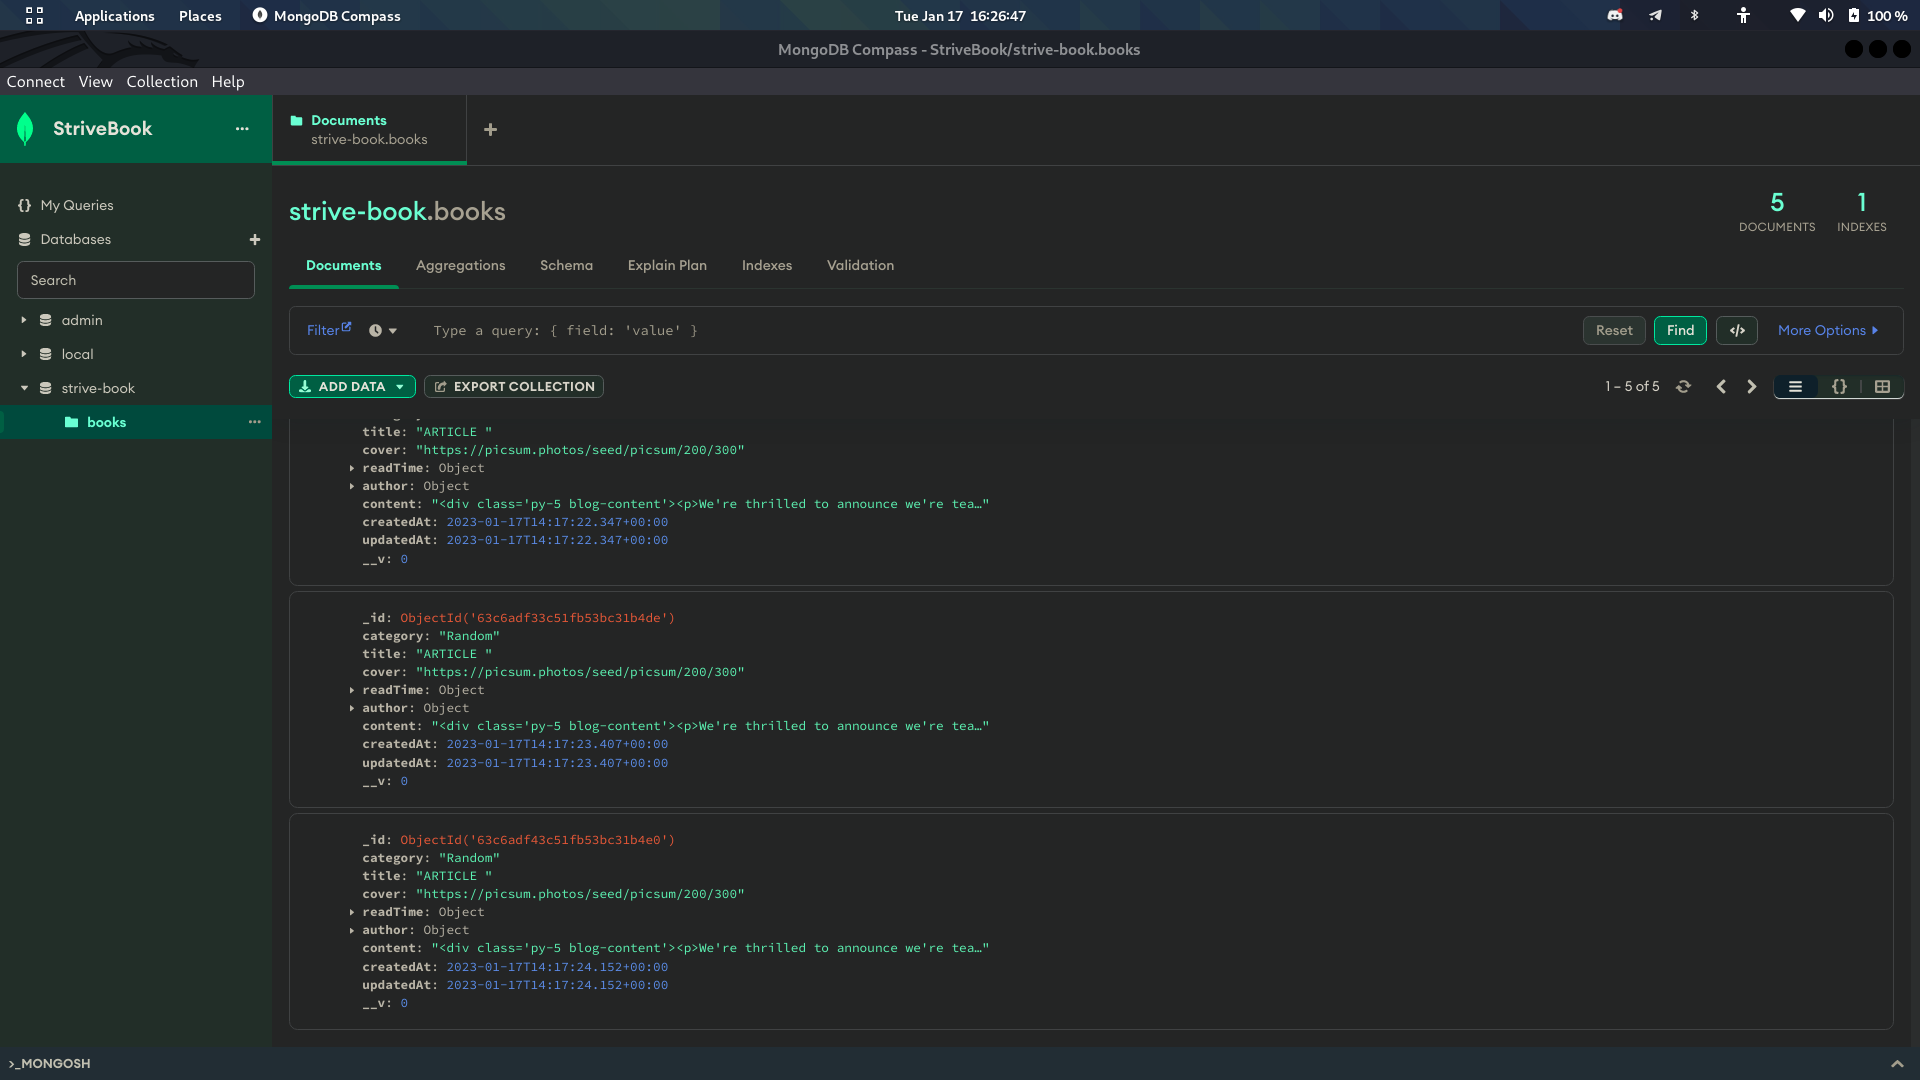Select the table view icon
1920x1080 pixels.
(1883, 386)
